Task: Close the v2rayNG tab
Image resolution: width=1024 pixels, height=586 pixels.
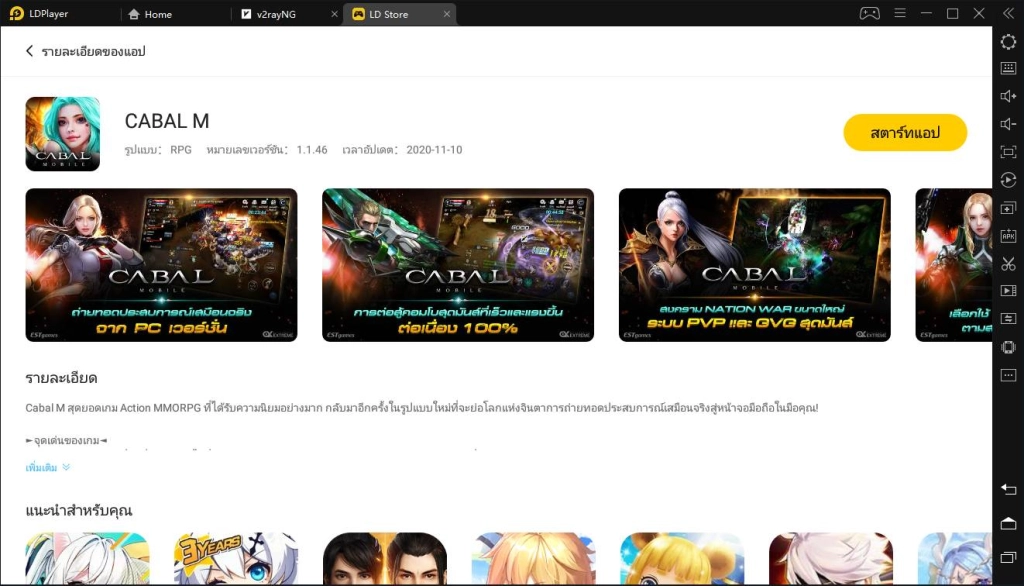Action: [334, 14]
